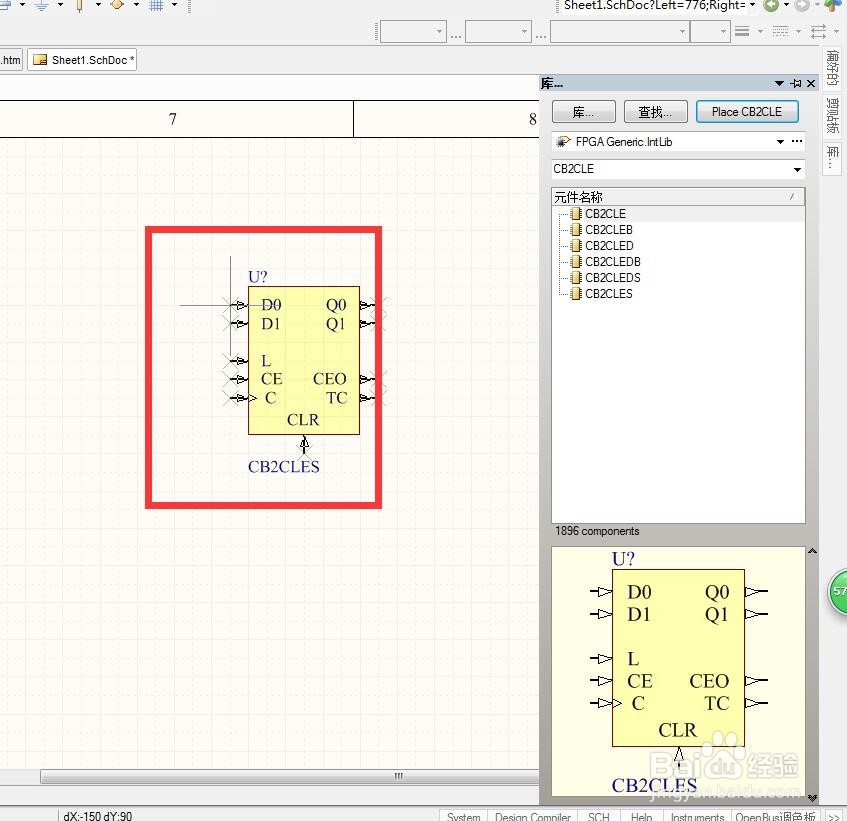Image resolution: width=847 pixels, height=821 pixels.
Task: Click the U? designator on the schematic
Action: point(258,277)
